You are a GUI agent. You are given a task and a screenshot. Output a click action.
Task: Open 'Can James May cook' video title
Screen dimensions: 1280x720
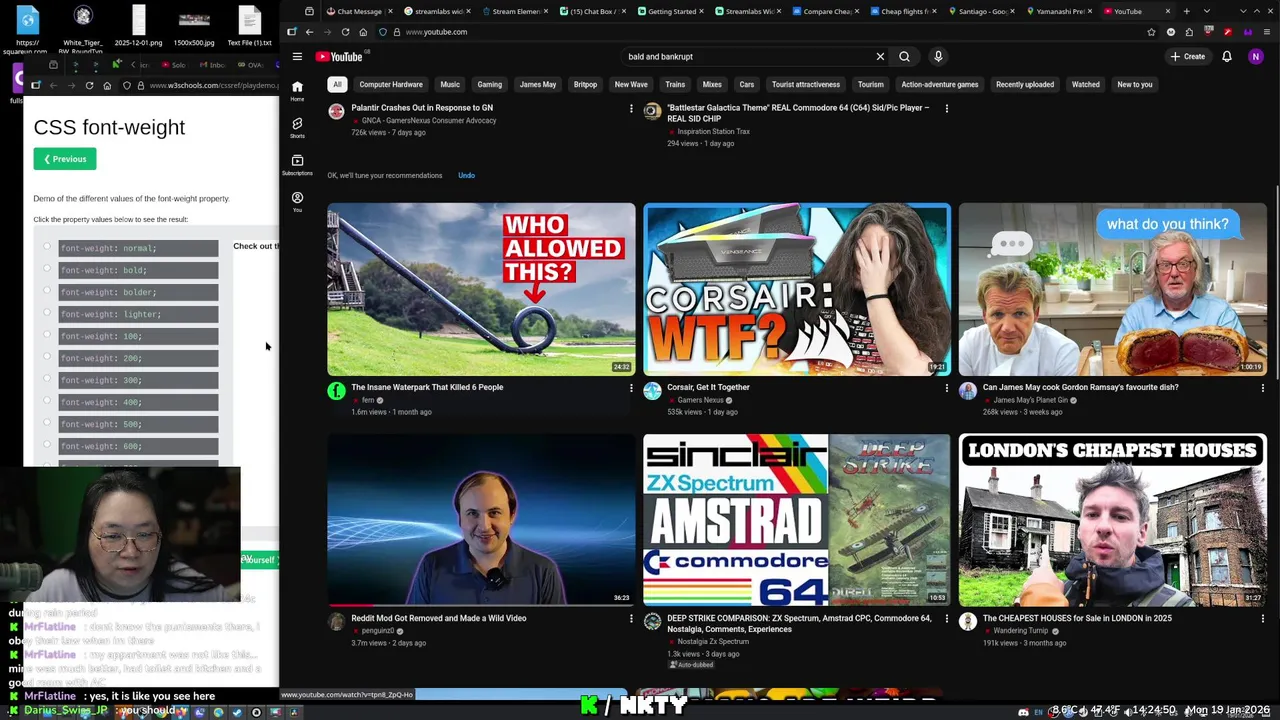[x=1081, y=387]
